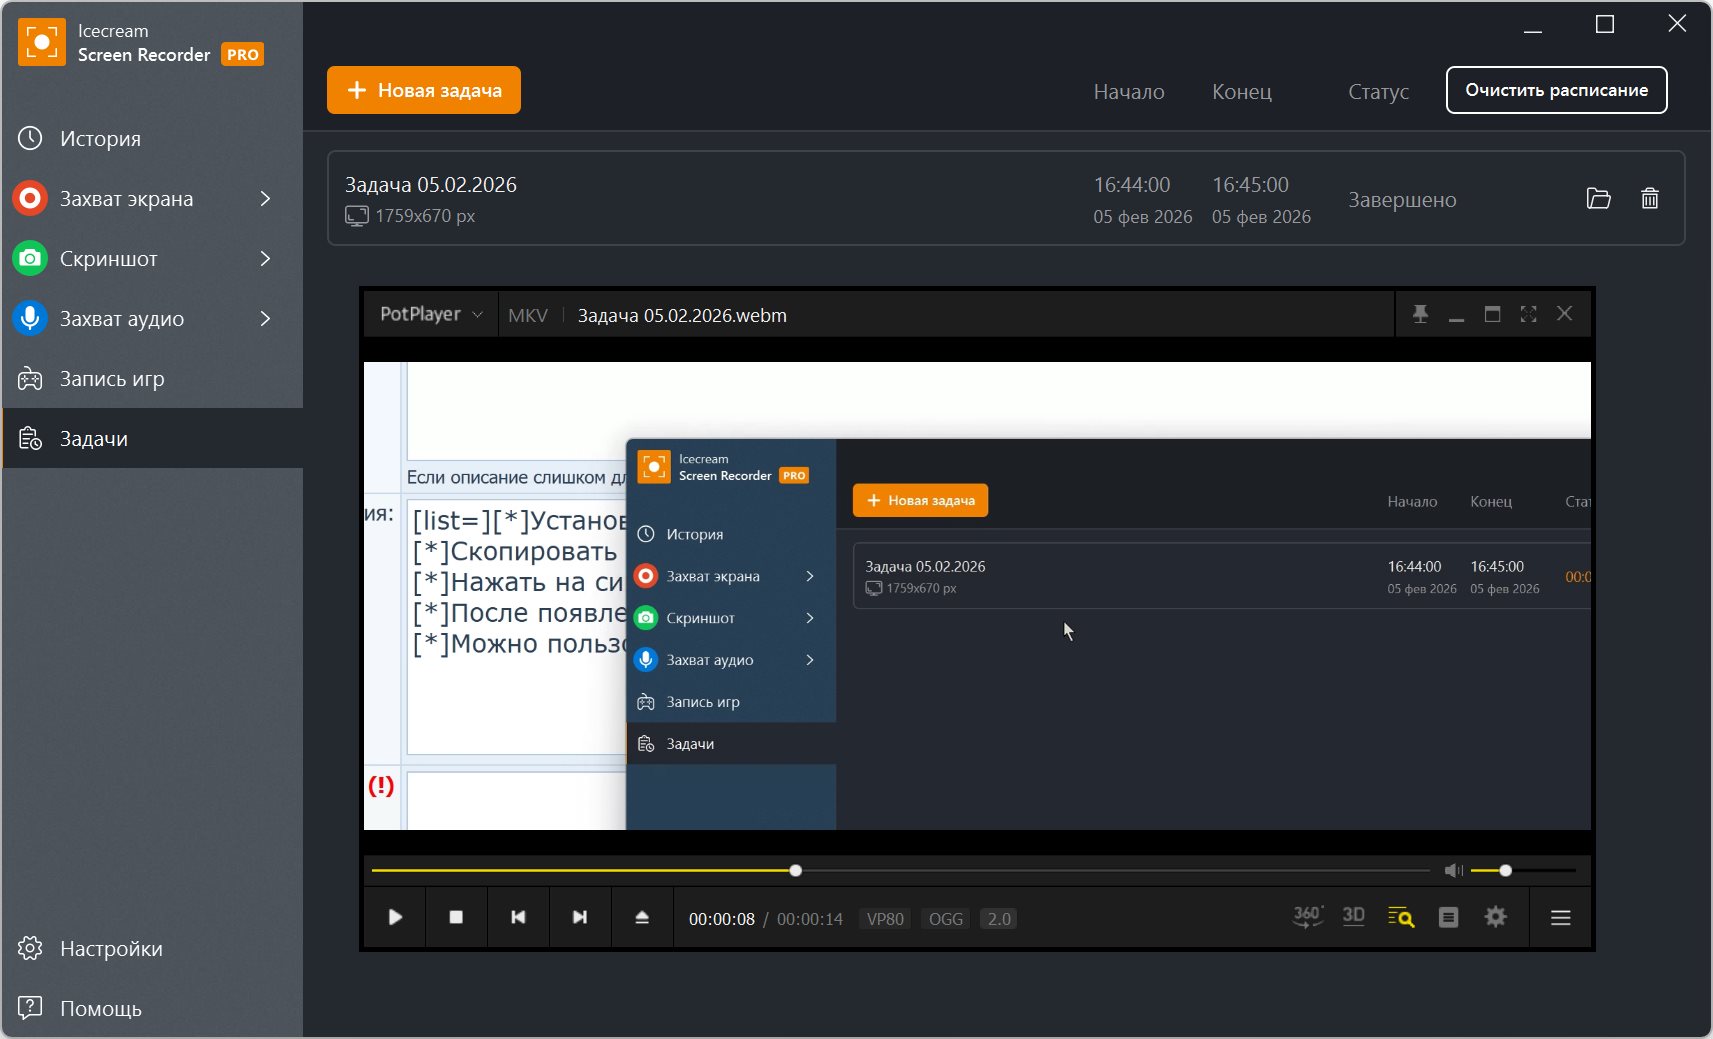The width and height of the screenshot is (1713, 1039).
Task: Toggle 3D video mode
Action: tap(1353, 917)
